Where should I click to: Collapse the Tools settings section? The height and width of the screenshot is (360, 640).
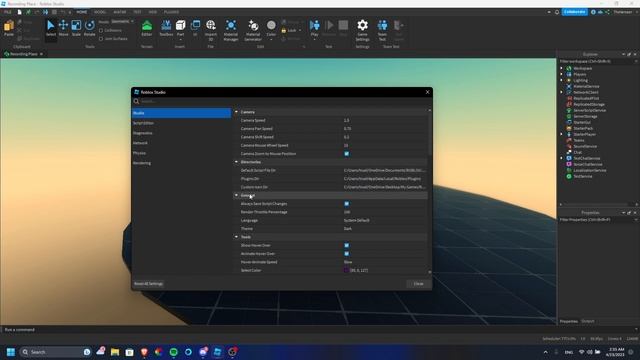pyautogui.click(x=236, y=237)
